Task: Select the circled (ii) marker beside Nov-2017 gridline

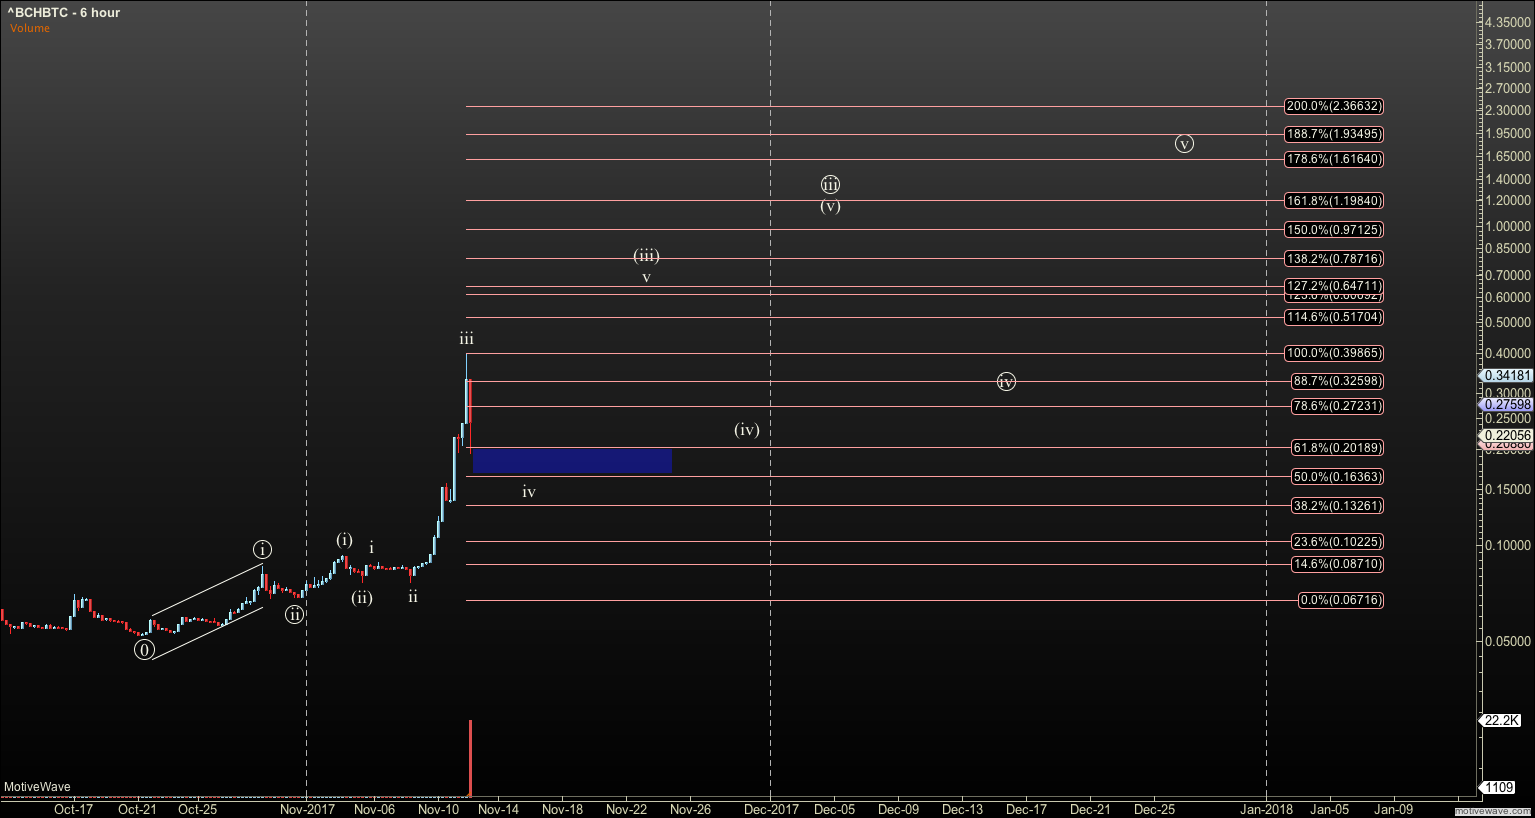Action: click(293, 616)
